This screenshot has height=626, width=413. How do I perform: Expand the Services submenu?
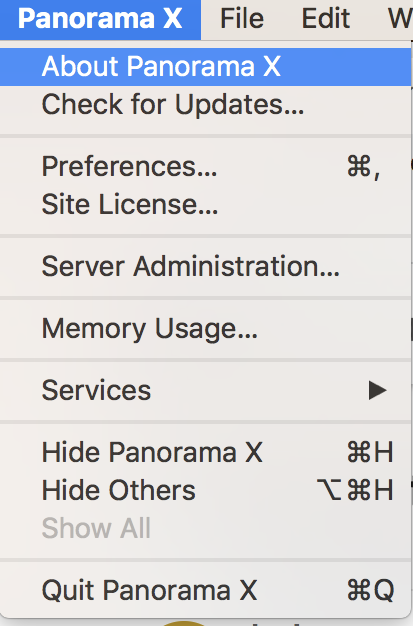pyautogui.click(x=205, y=390)
